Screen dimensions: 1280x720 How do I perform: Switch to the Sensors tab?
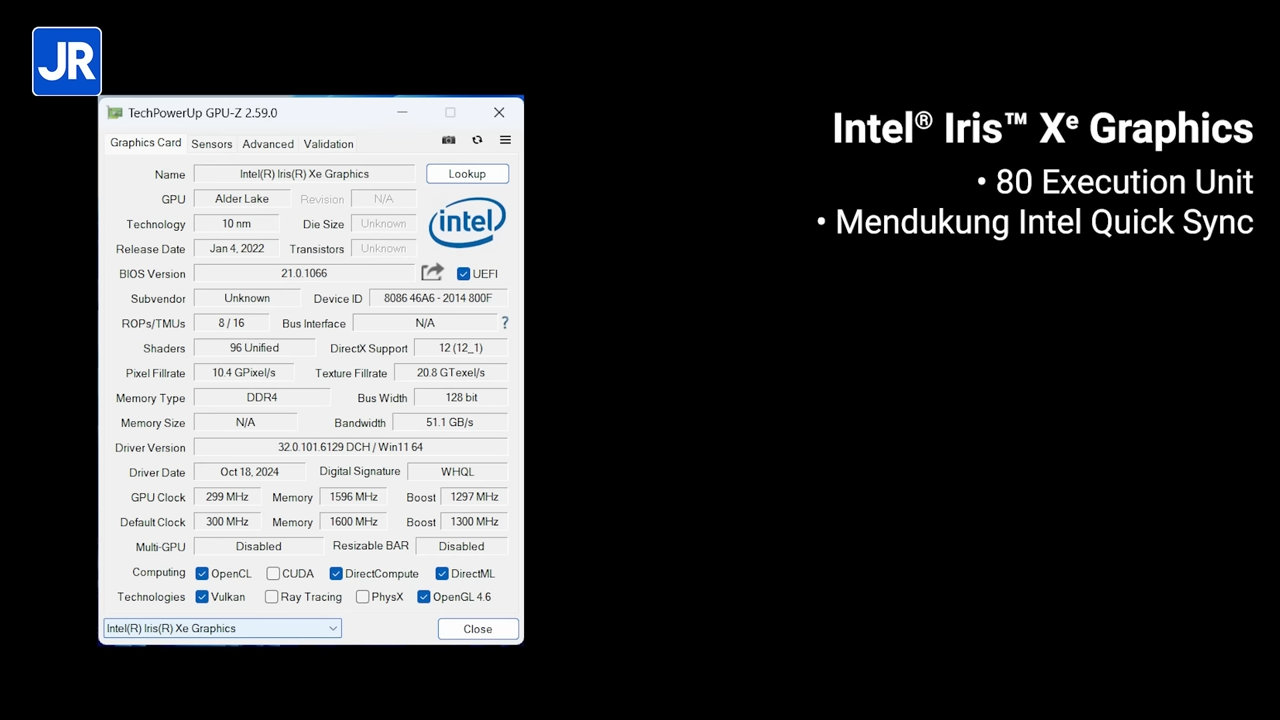(x=211, y=144)
